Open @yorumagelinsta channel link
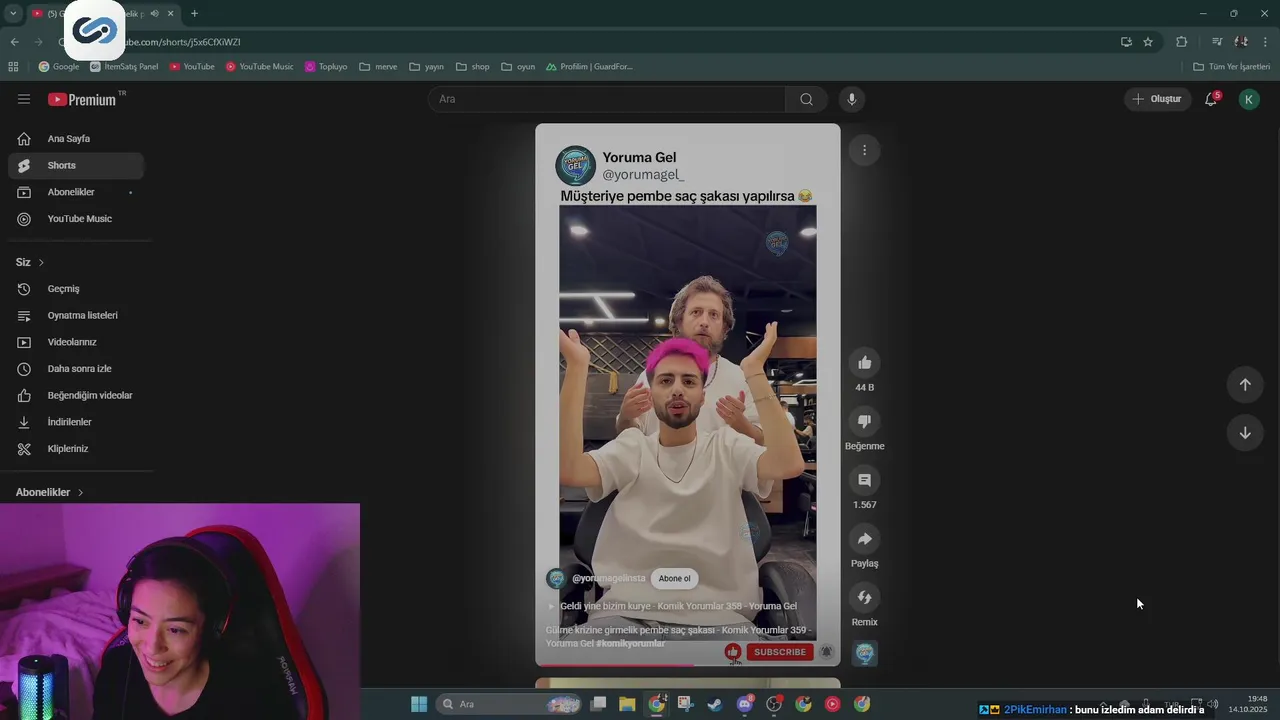The height and width of the screenshot is (720, 1280). [608, 578]
